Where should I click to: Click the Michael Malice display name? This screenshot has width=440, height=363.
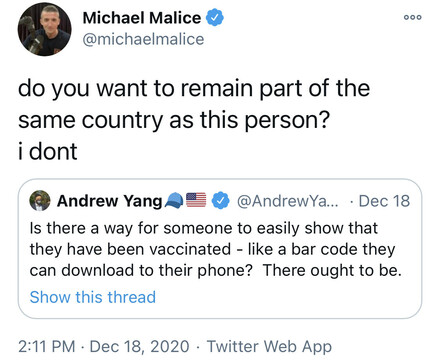pos(142,18)
